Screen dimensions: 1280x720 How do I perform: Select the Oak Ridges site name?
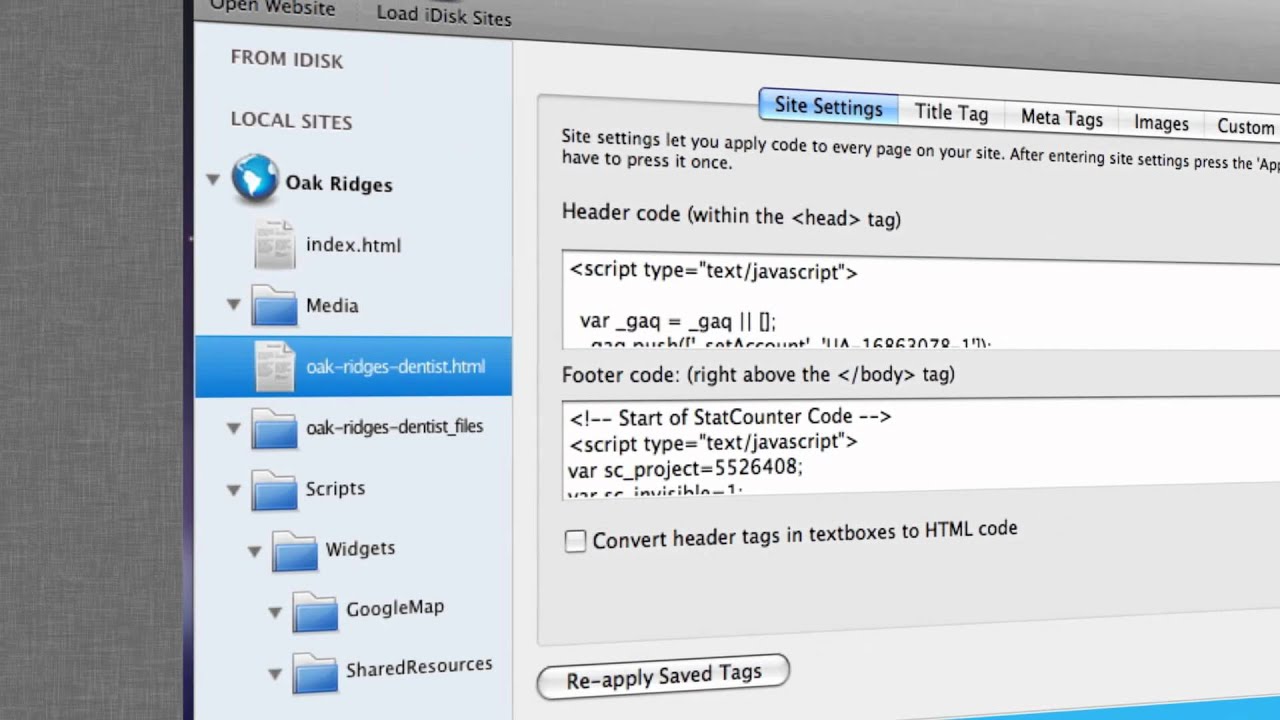pyautogui.click(x=338, y=183)
